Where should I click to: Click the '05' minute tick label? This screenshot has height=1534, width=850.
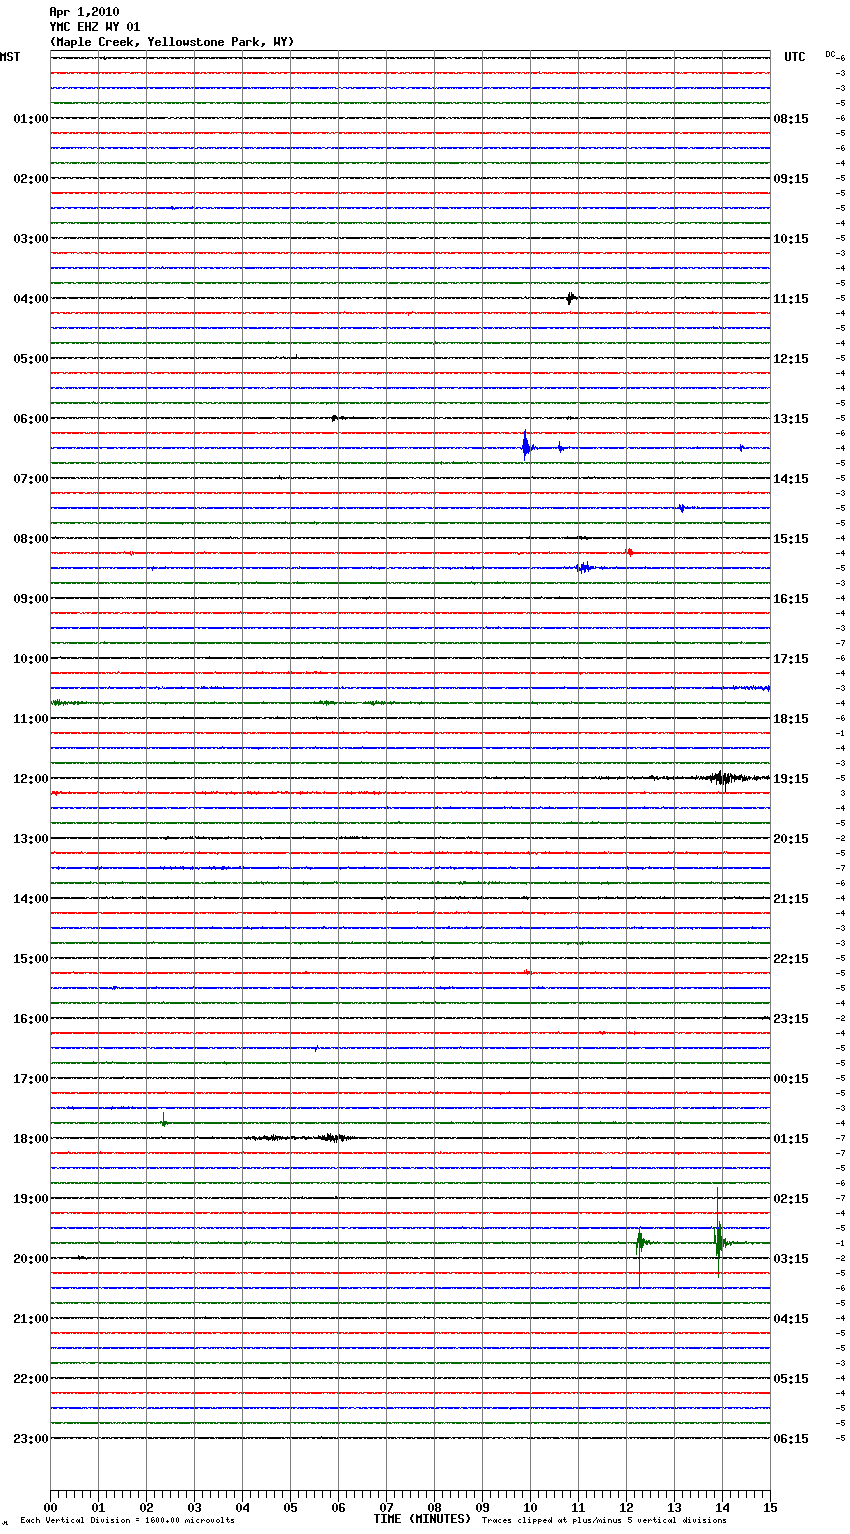(x=290, y=1508)
